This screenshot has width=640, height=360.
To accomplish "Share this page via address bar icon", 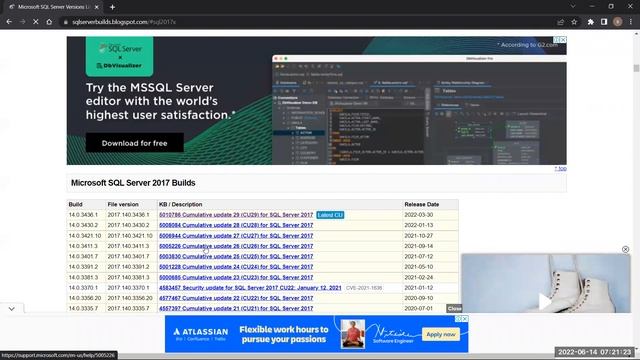I will tap(560, 22).
